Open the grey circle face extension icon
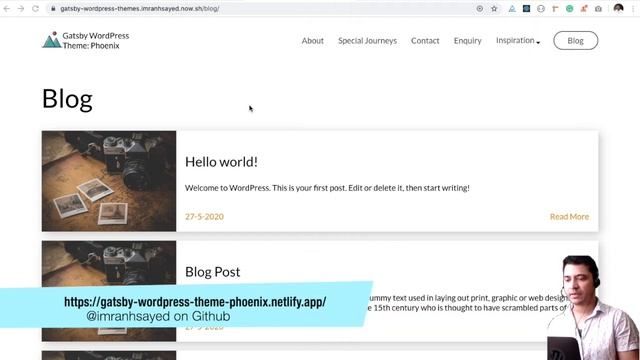 point(541,9)
